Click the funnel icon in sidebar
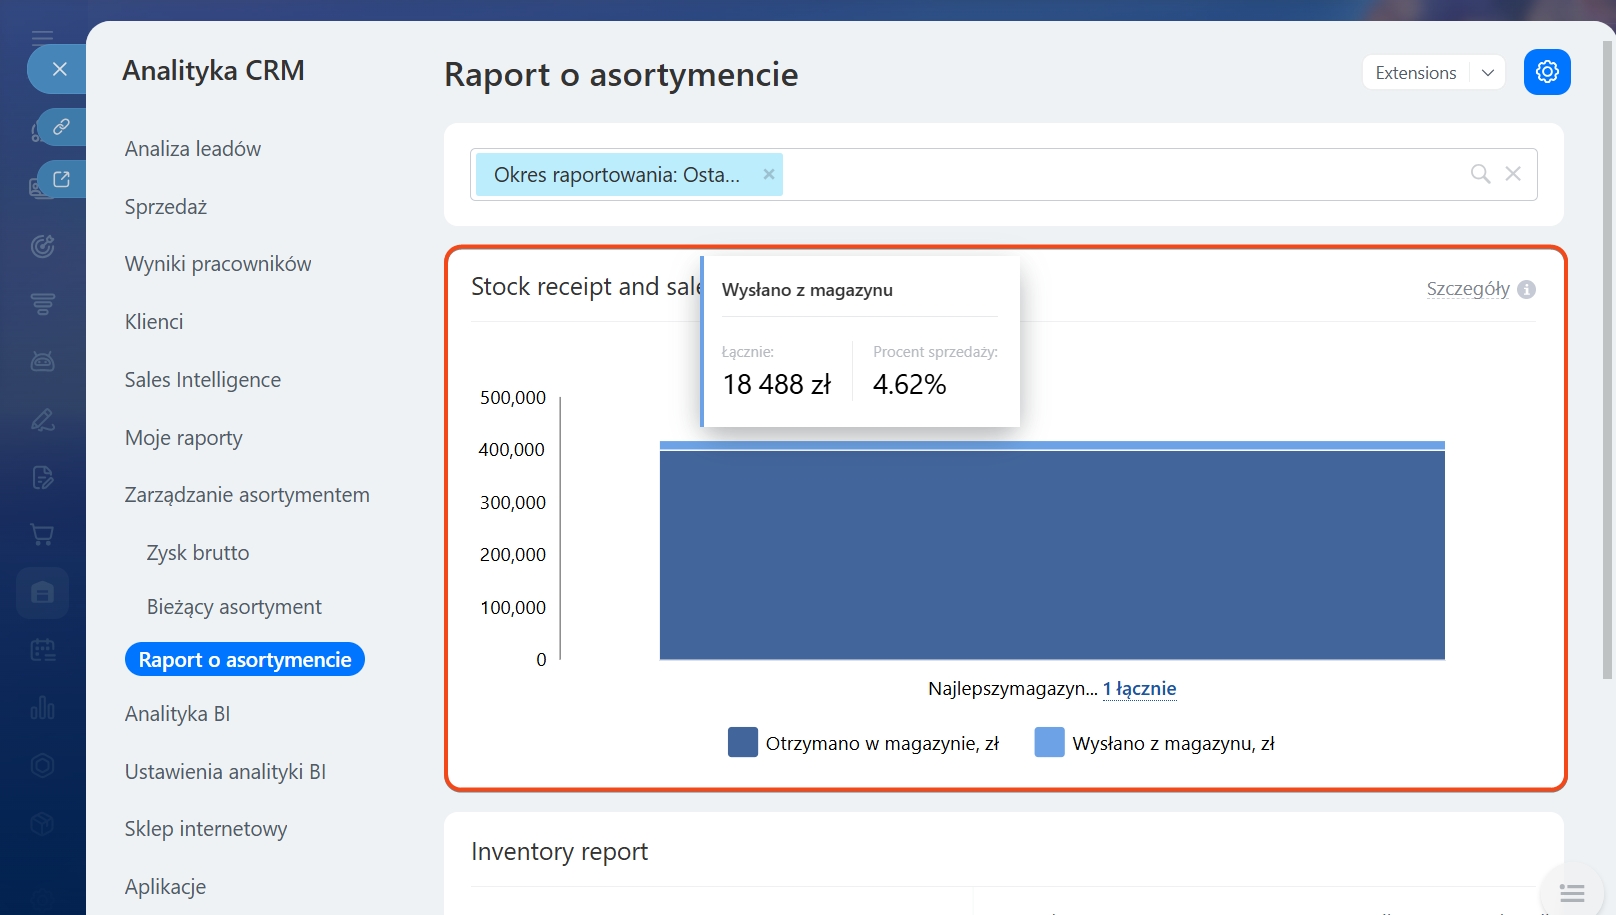The height and width of the screenshot is (915, 1616). click(42, 304)
